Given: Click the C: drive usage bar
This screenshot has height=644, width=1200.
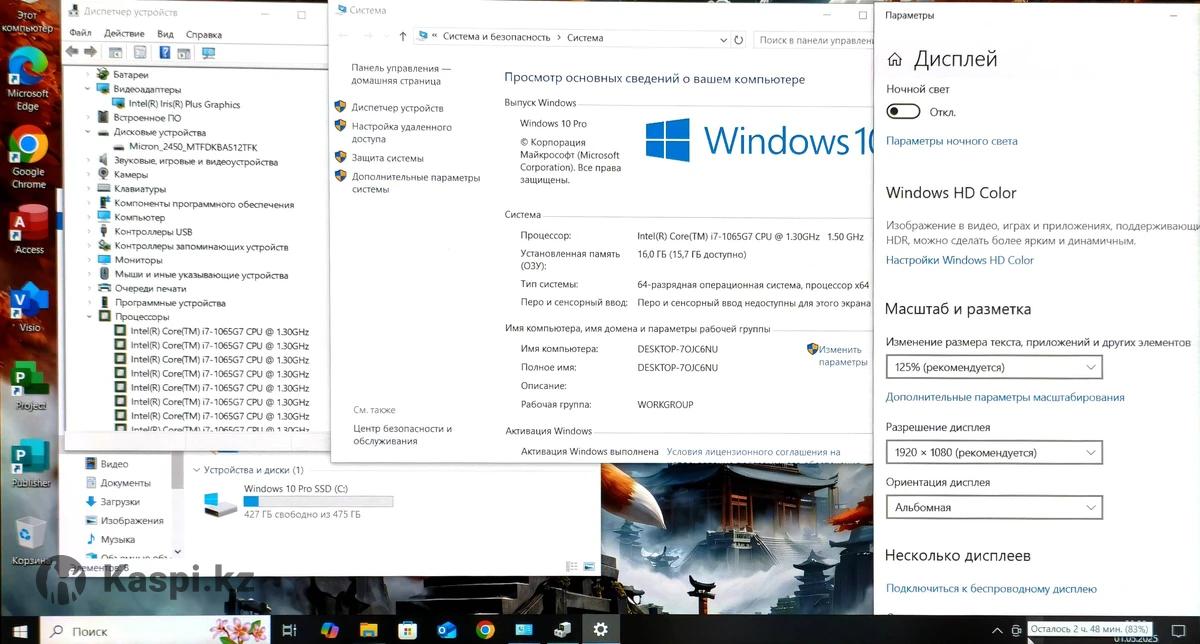Looking at the screenshot, I should click(318, 501).
